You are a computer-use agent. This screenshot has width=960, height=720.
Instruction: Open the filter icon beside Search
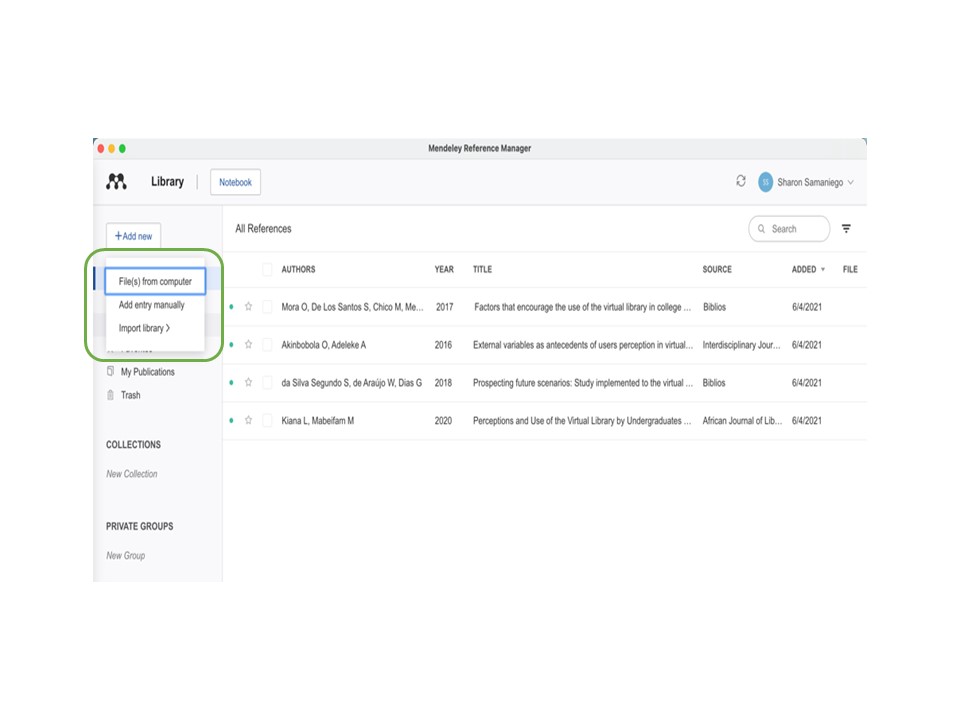846,228
